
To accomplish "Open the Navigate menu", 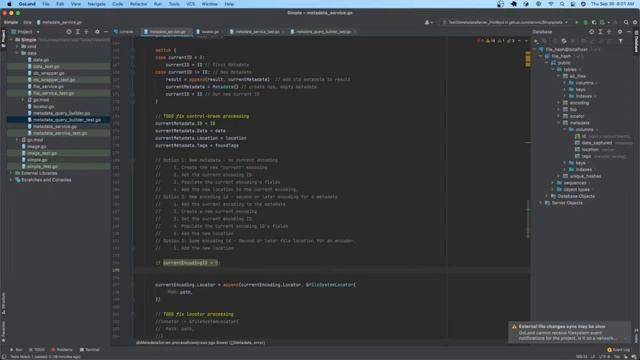I will 96,4.
